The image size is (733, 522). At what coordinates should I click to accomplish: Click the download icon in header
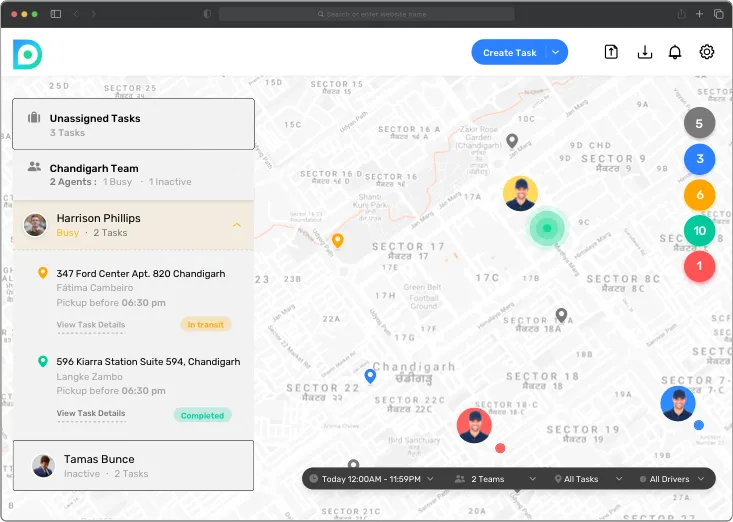[x=644, y=53]
